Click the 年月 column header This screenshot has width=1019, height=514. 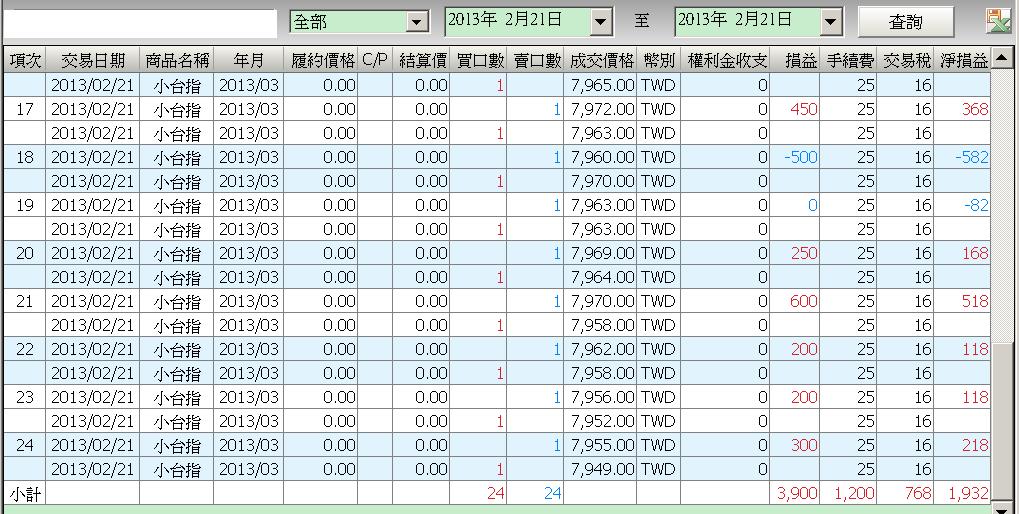coord(248,60)
